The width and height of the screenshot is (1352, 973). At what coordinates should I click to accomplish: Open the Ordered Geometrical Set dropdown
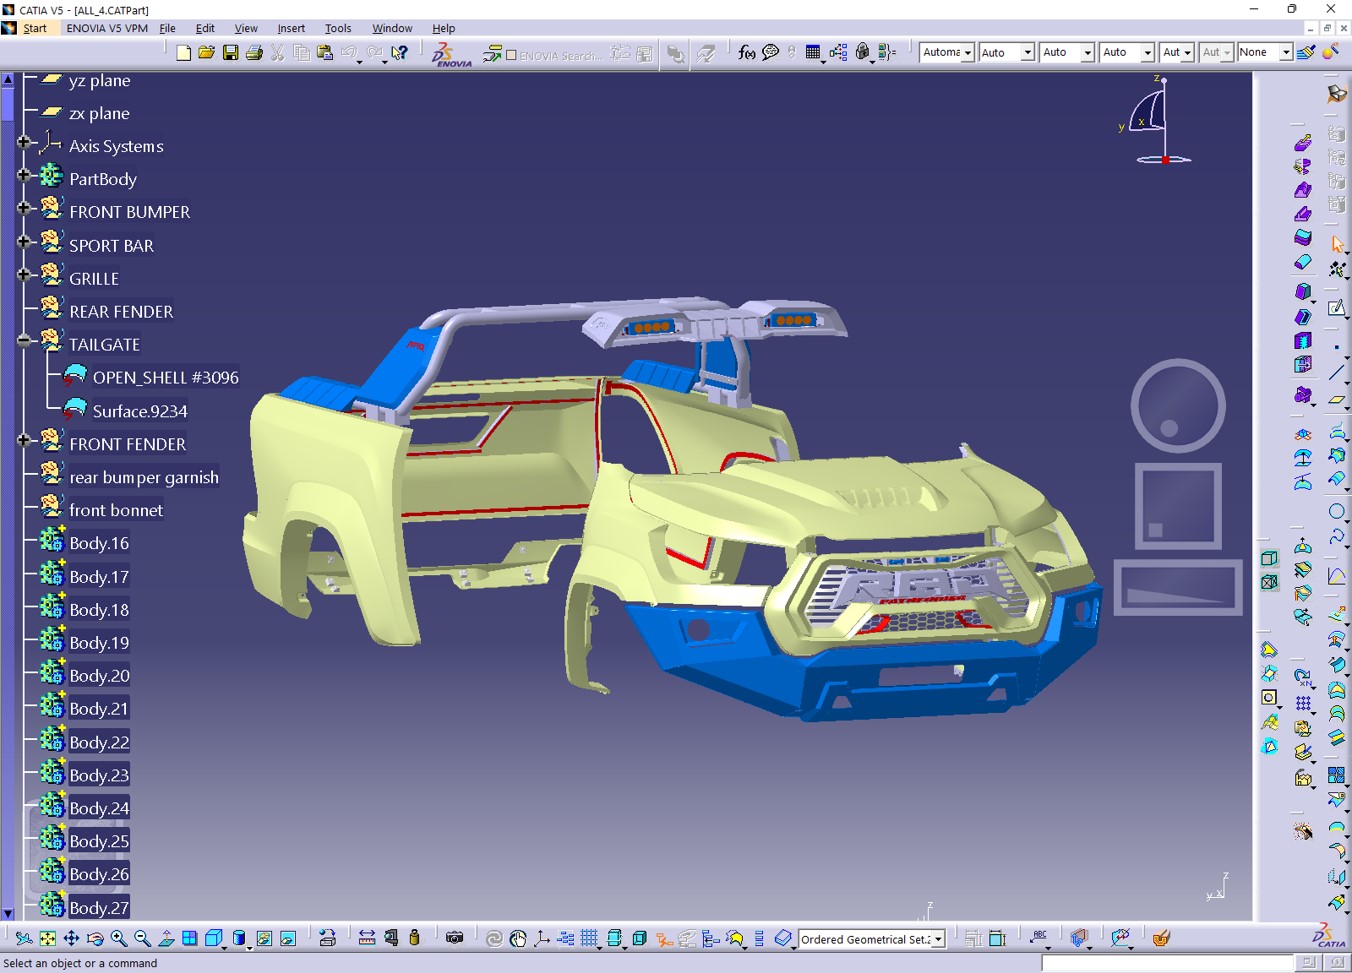click(939, 940)
